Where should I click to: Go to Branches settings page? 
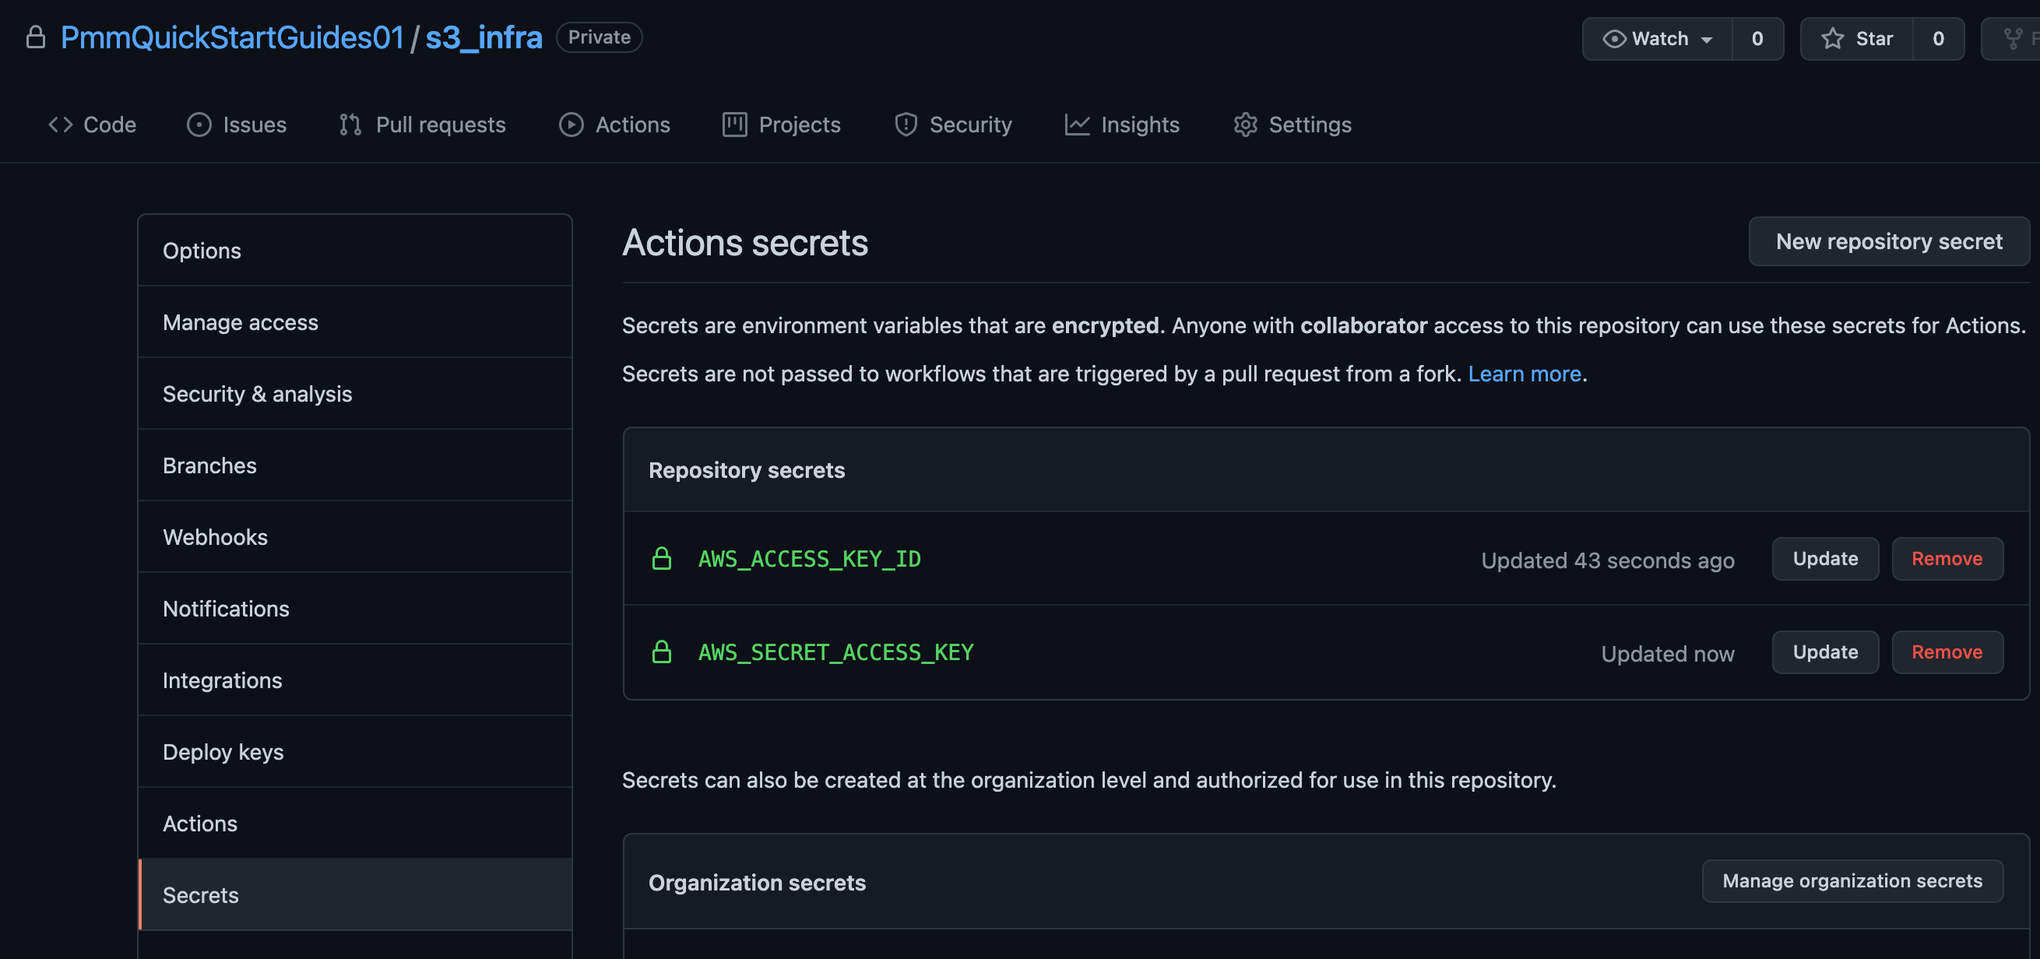click(210, 466)
